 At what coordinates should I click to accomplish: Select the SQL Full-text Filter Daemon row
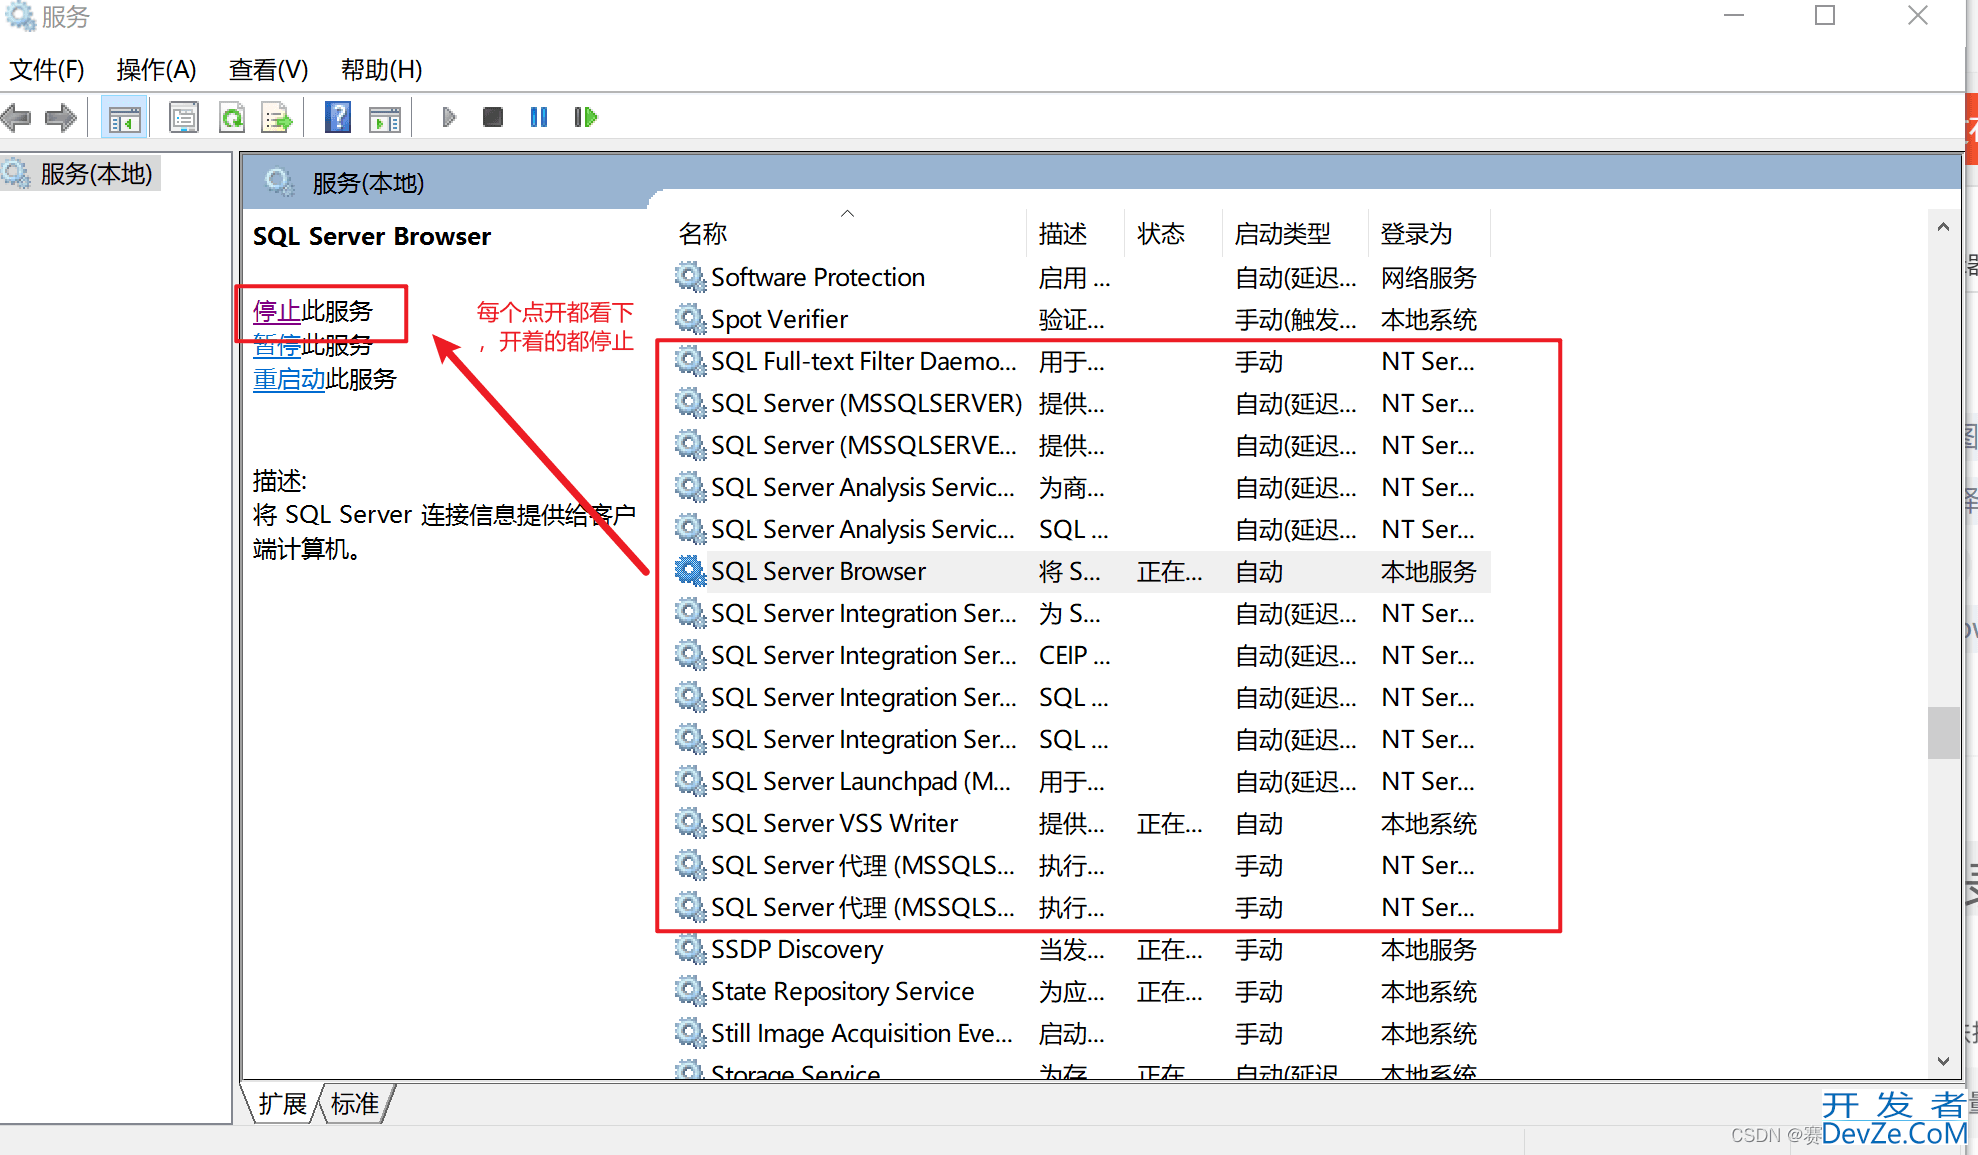coord(1081,361)
